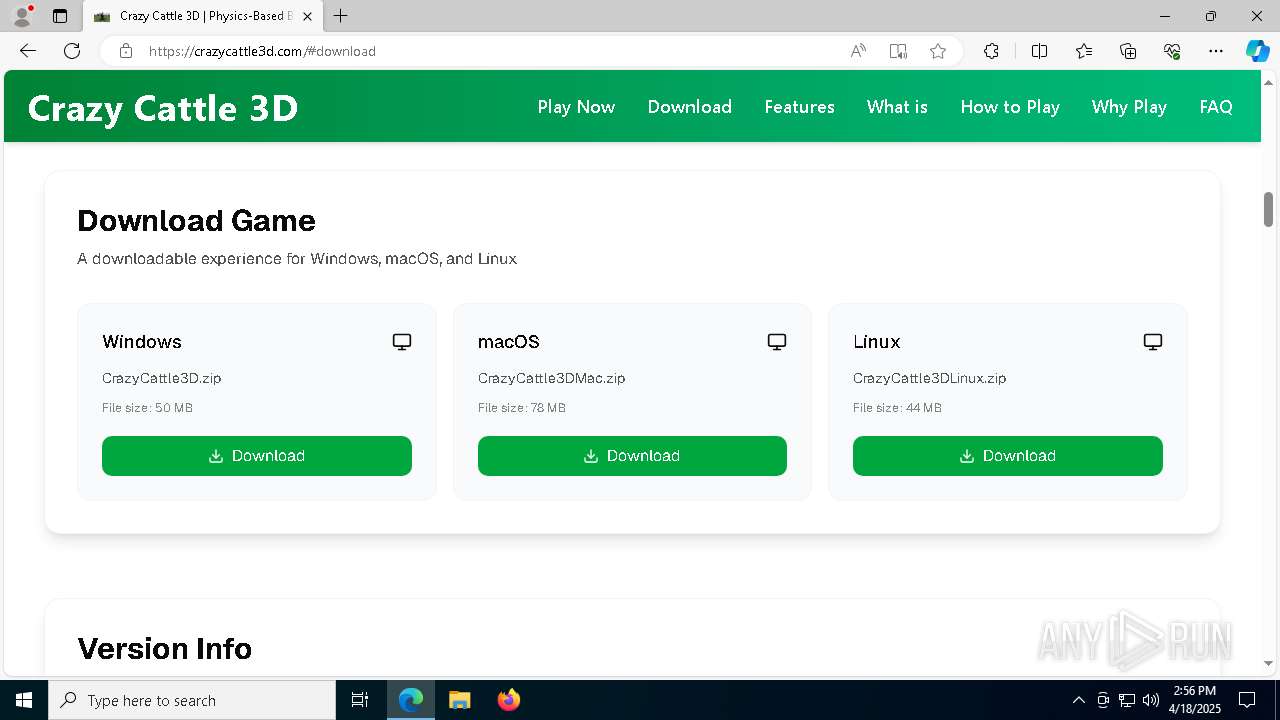The height and width of the screenshot is (720, 1280).
Task: Click the Download Game heading
Action: click(x=196, y=221)
